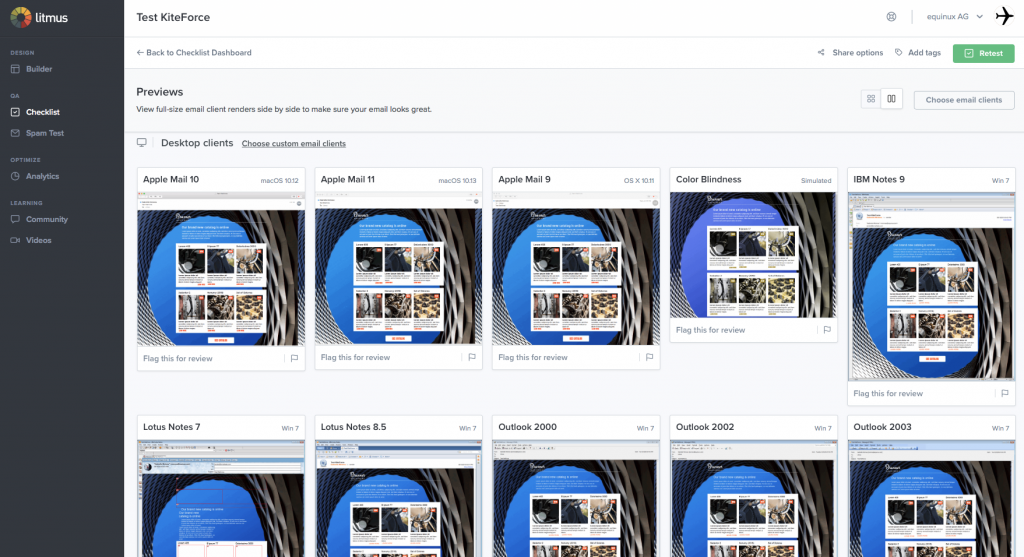Image resolution: width=1024 pixels, height=557 pixels.
Task: Expand the equinux AG account dropdown
Action: pyautogui.click(x=954, y=17)
